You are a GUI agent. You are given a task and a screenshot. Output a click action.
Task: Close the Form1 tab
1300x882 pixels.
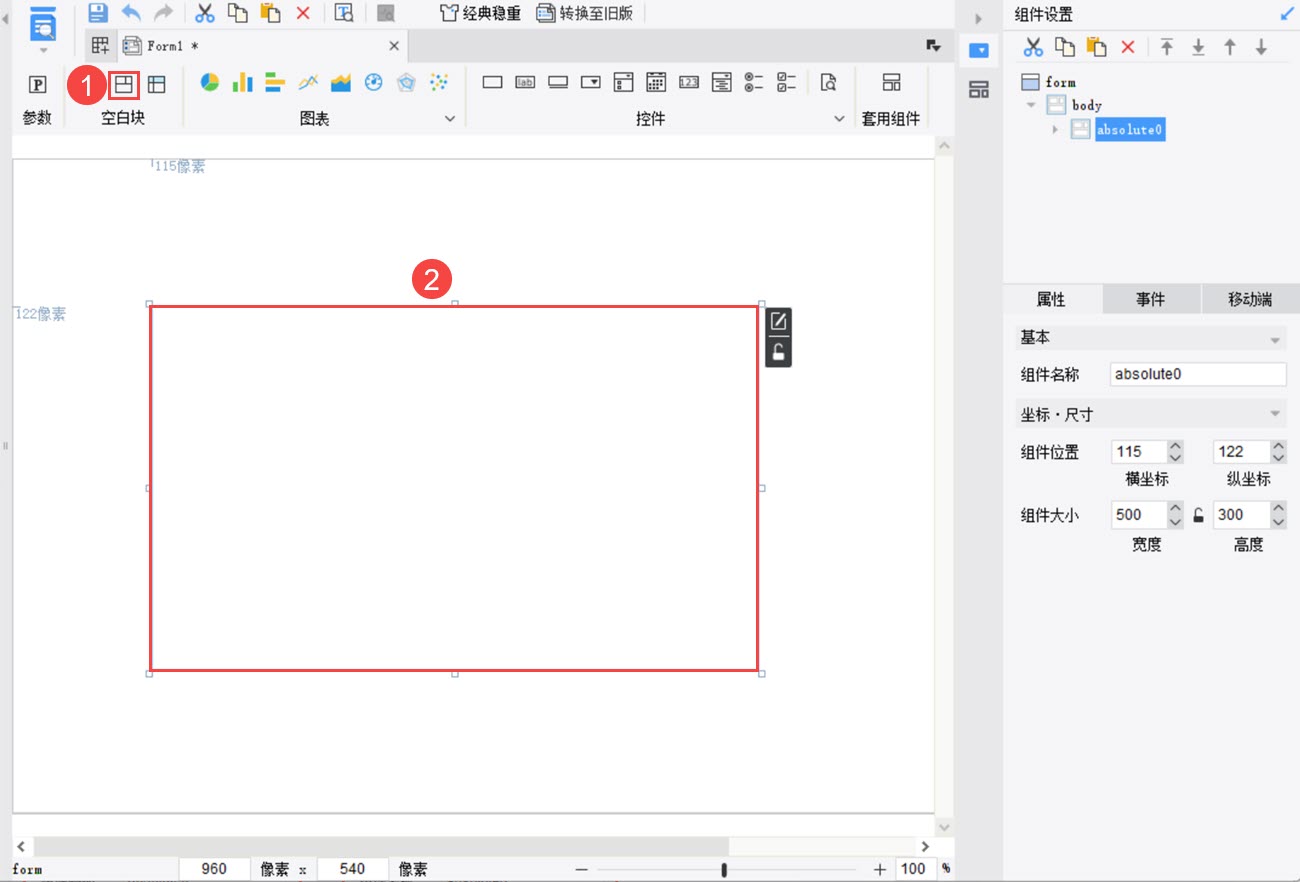click(394, 46)
